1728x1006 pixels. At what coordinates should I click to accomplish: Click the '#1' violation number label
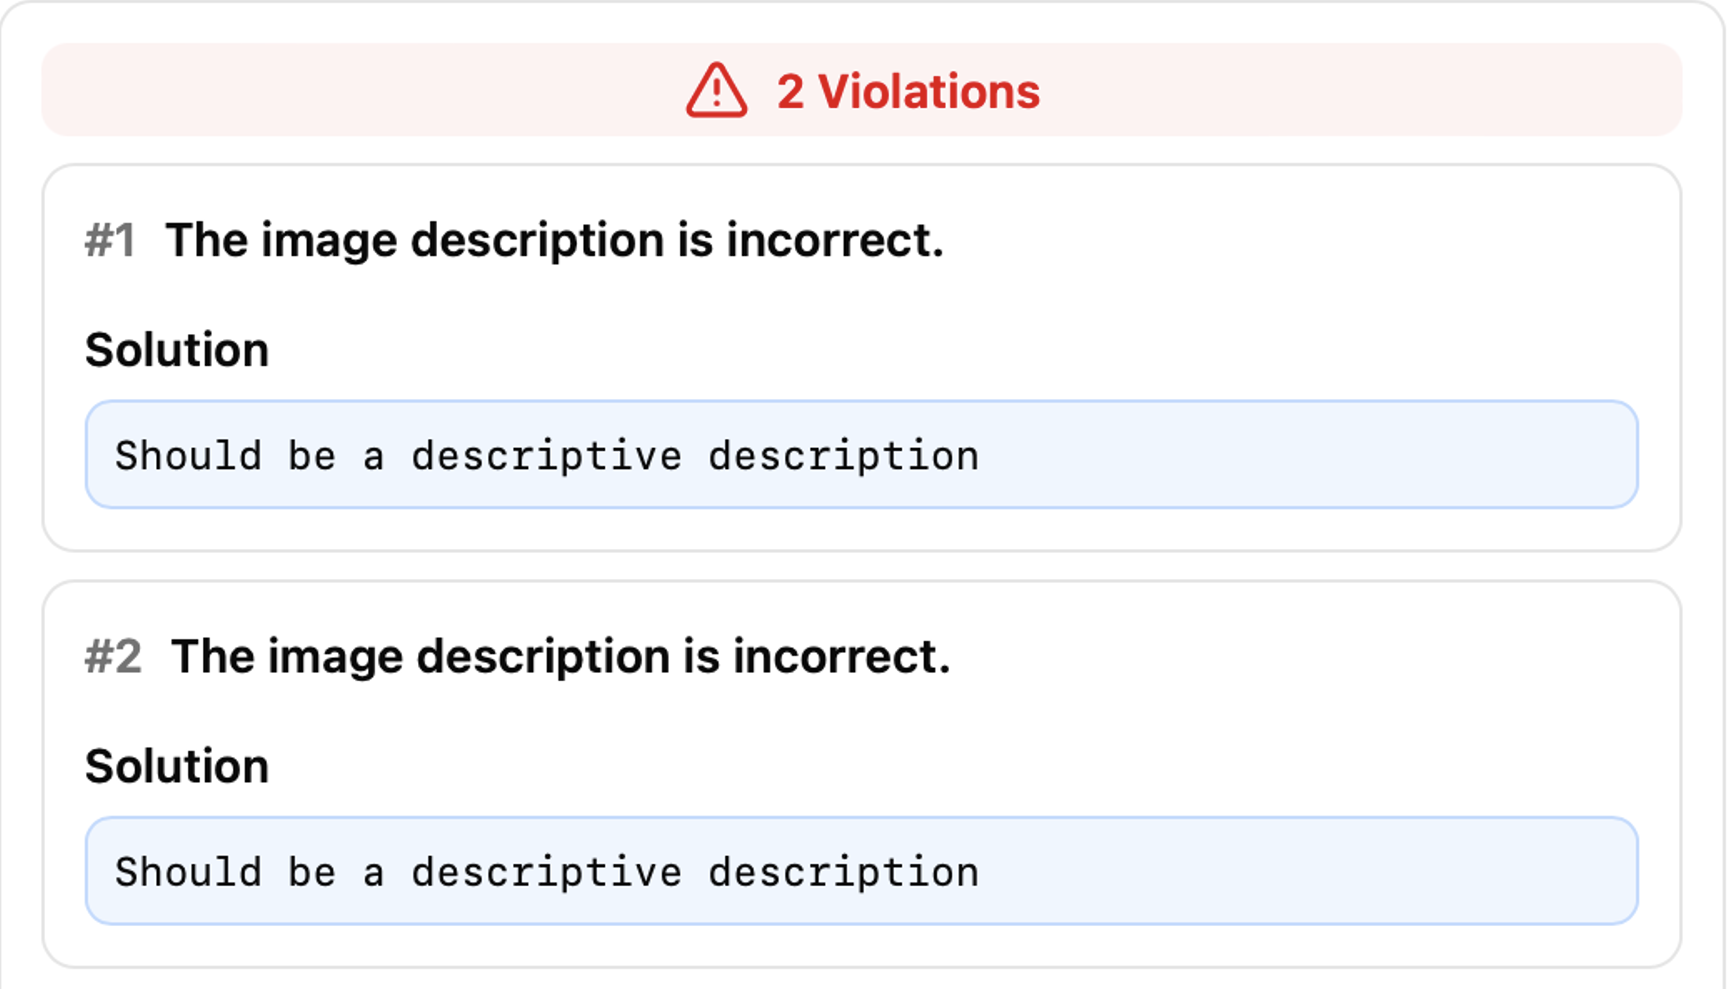(115, 239)
